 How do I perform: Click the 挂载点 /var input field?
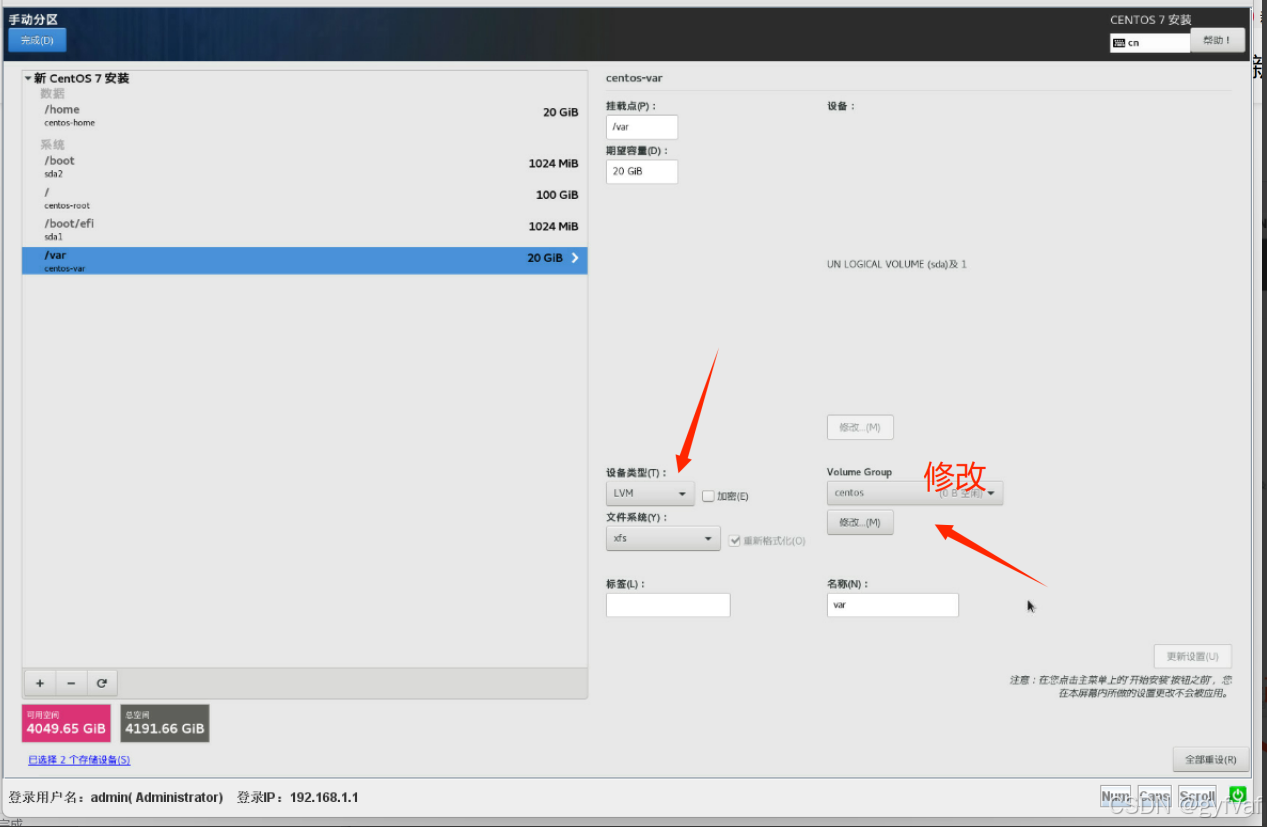click(x=642, y=127)
